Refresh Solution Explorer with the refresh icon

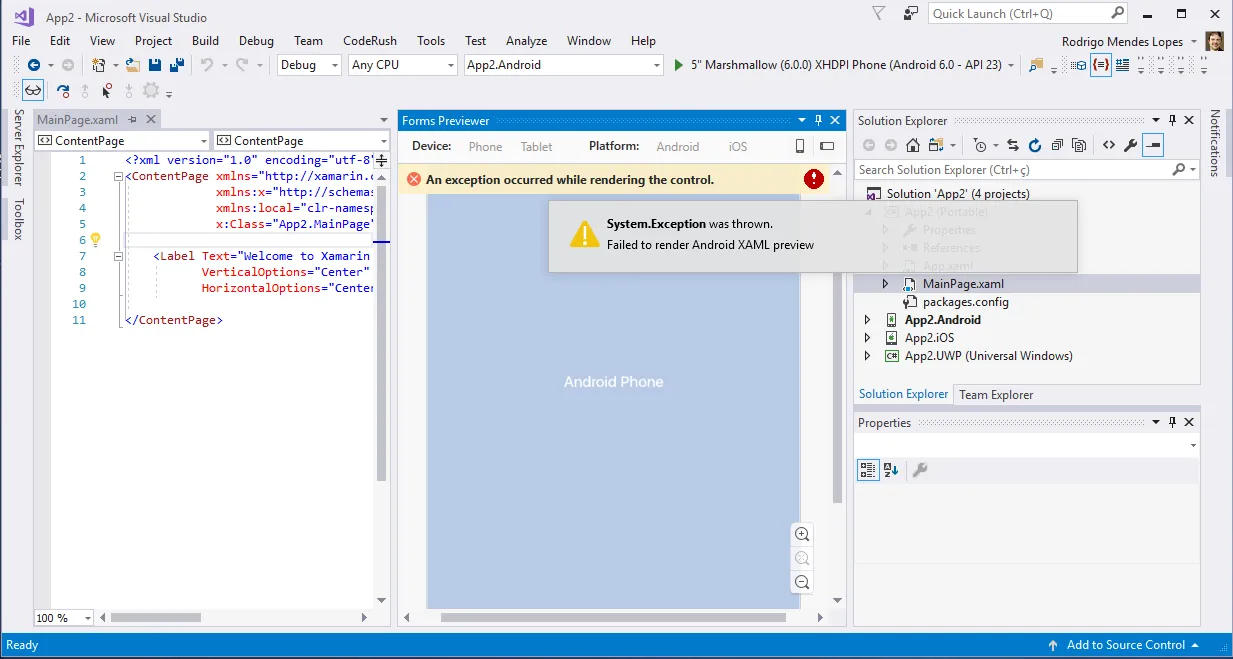[x=1035, y=145]
